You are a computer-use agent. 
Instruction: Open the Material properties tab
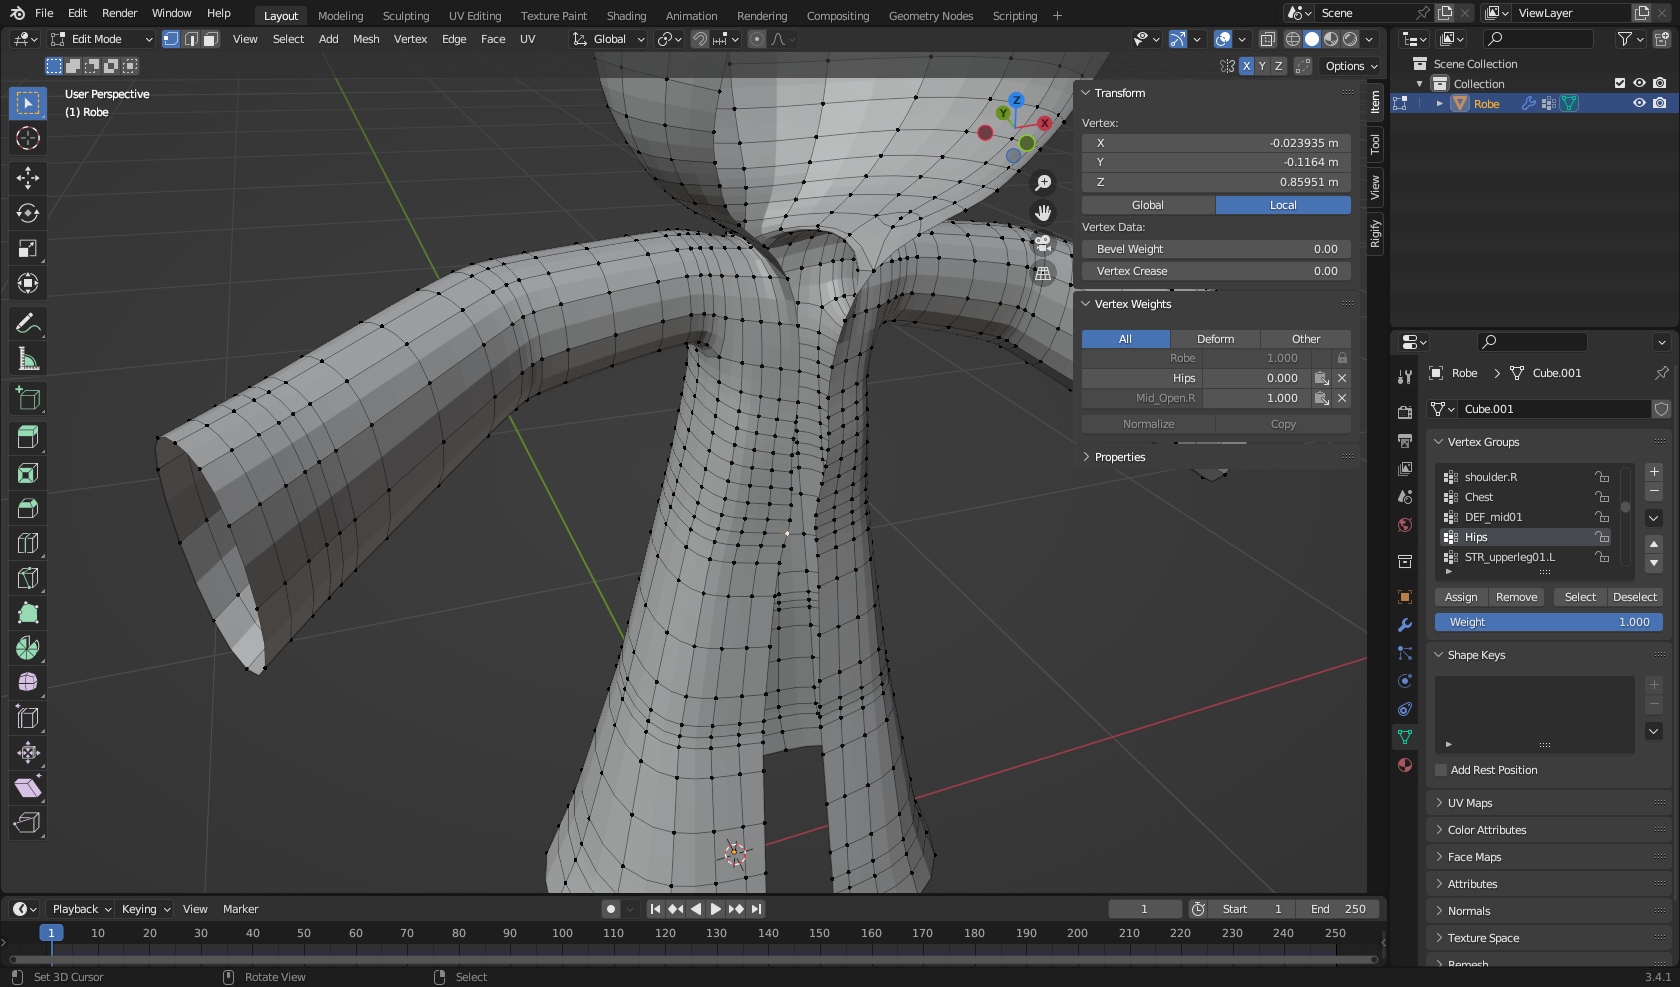[x=1405, y=765]
